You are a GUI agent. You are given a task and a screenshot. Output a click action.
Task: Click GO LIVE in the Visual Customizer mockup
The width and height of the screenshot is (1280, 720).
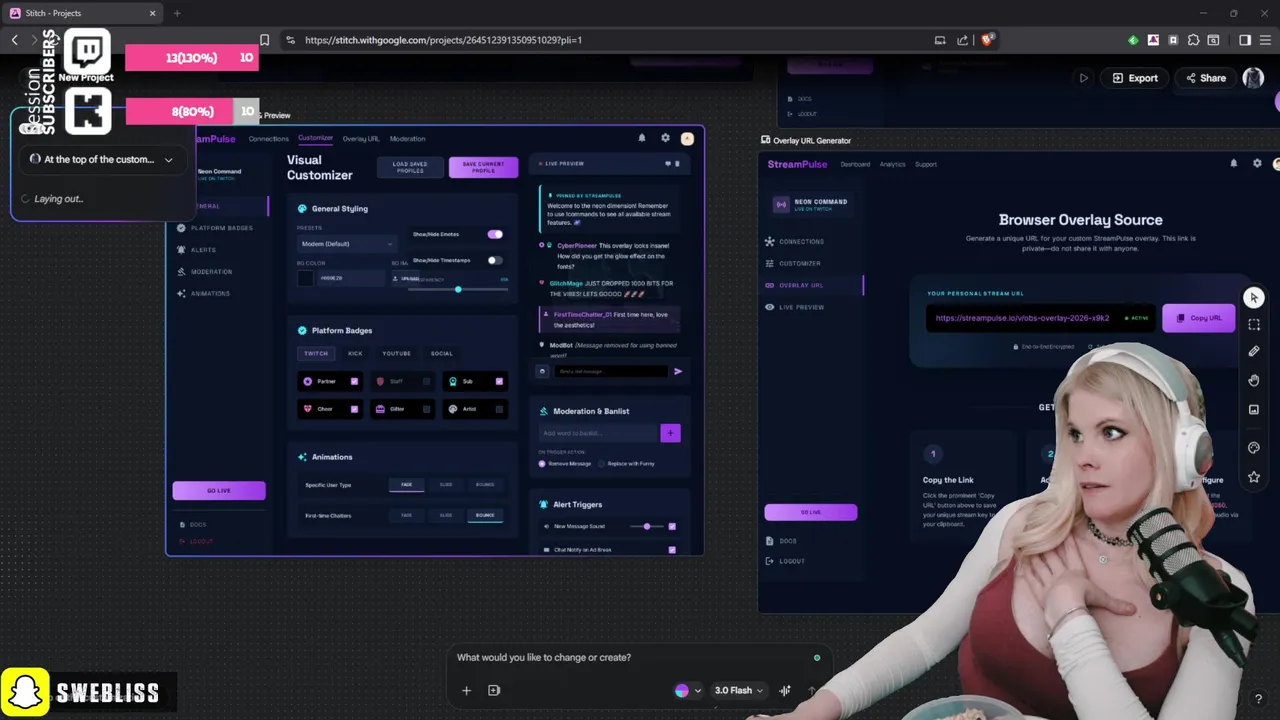pyautogui.click(x=219, y=490)
